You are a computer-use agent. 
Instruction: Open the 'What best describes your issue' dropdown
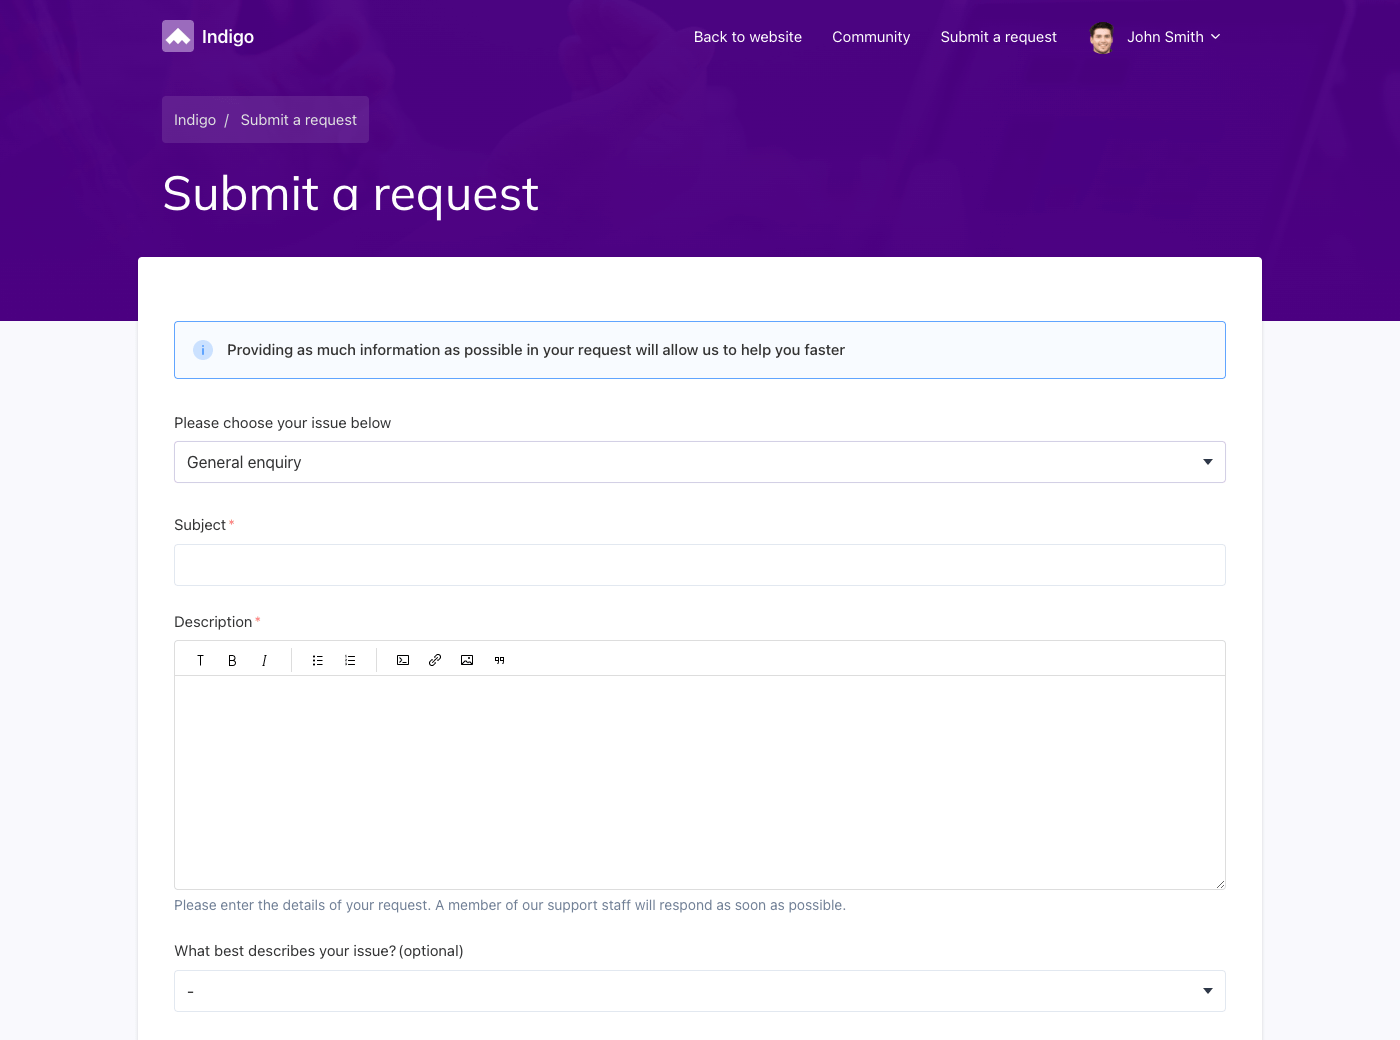coord(699,991)
